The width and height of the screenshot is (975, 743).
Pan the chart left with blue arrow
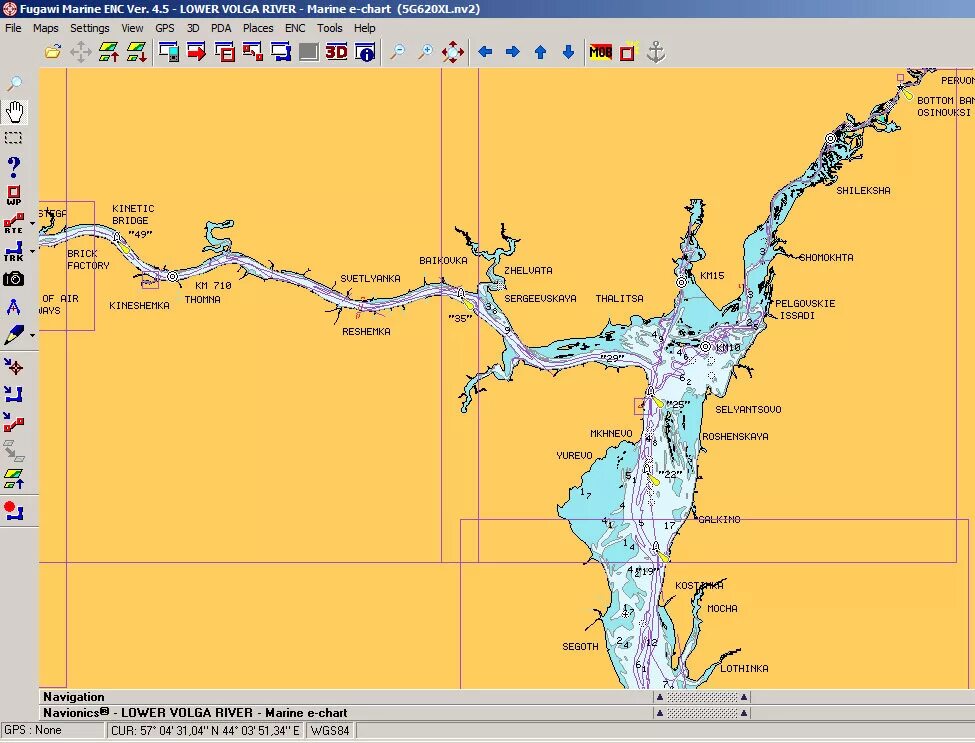(485, 52)
